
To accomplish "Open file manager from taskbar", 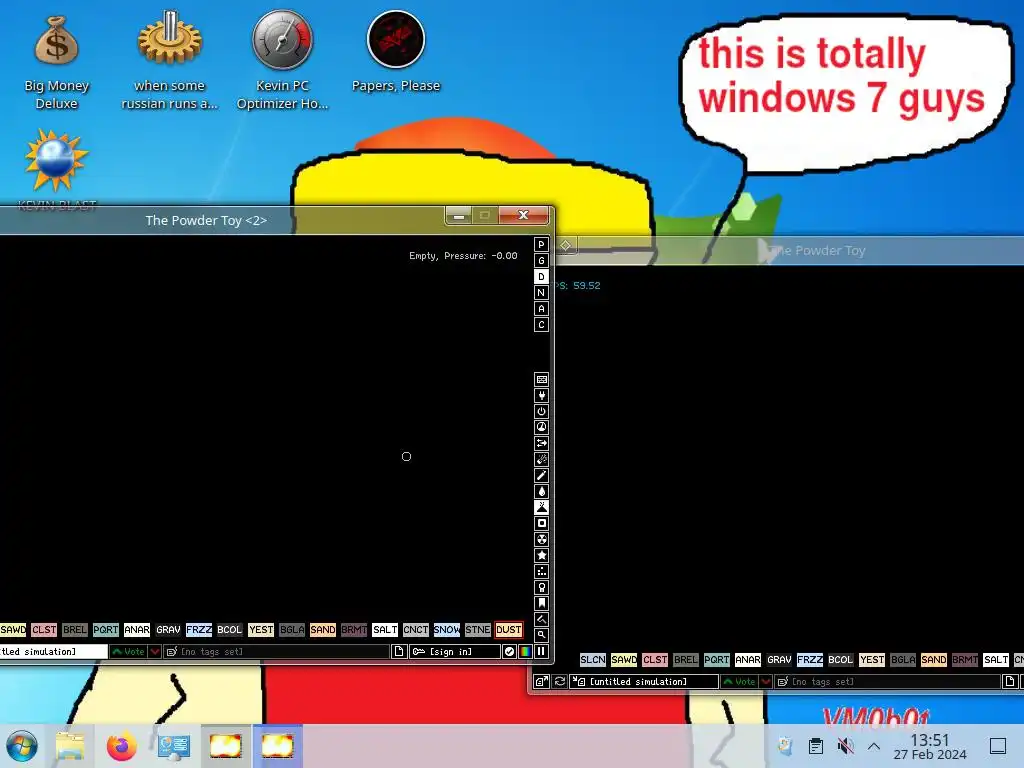I will [x=70, y=746].
